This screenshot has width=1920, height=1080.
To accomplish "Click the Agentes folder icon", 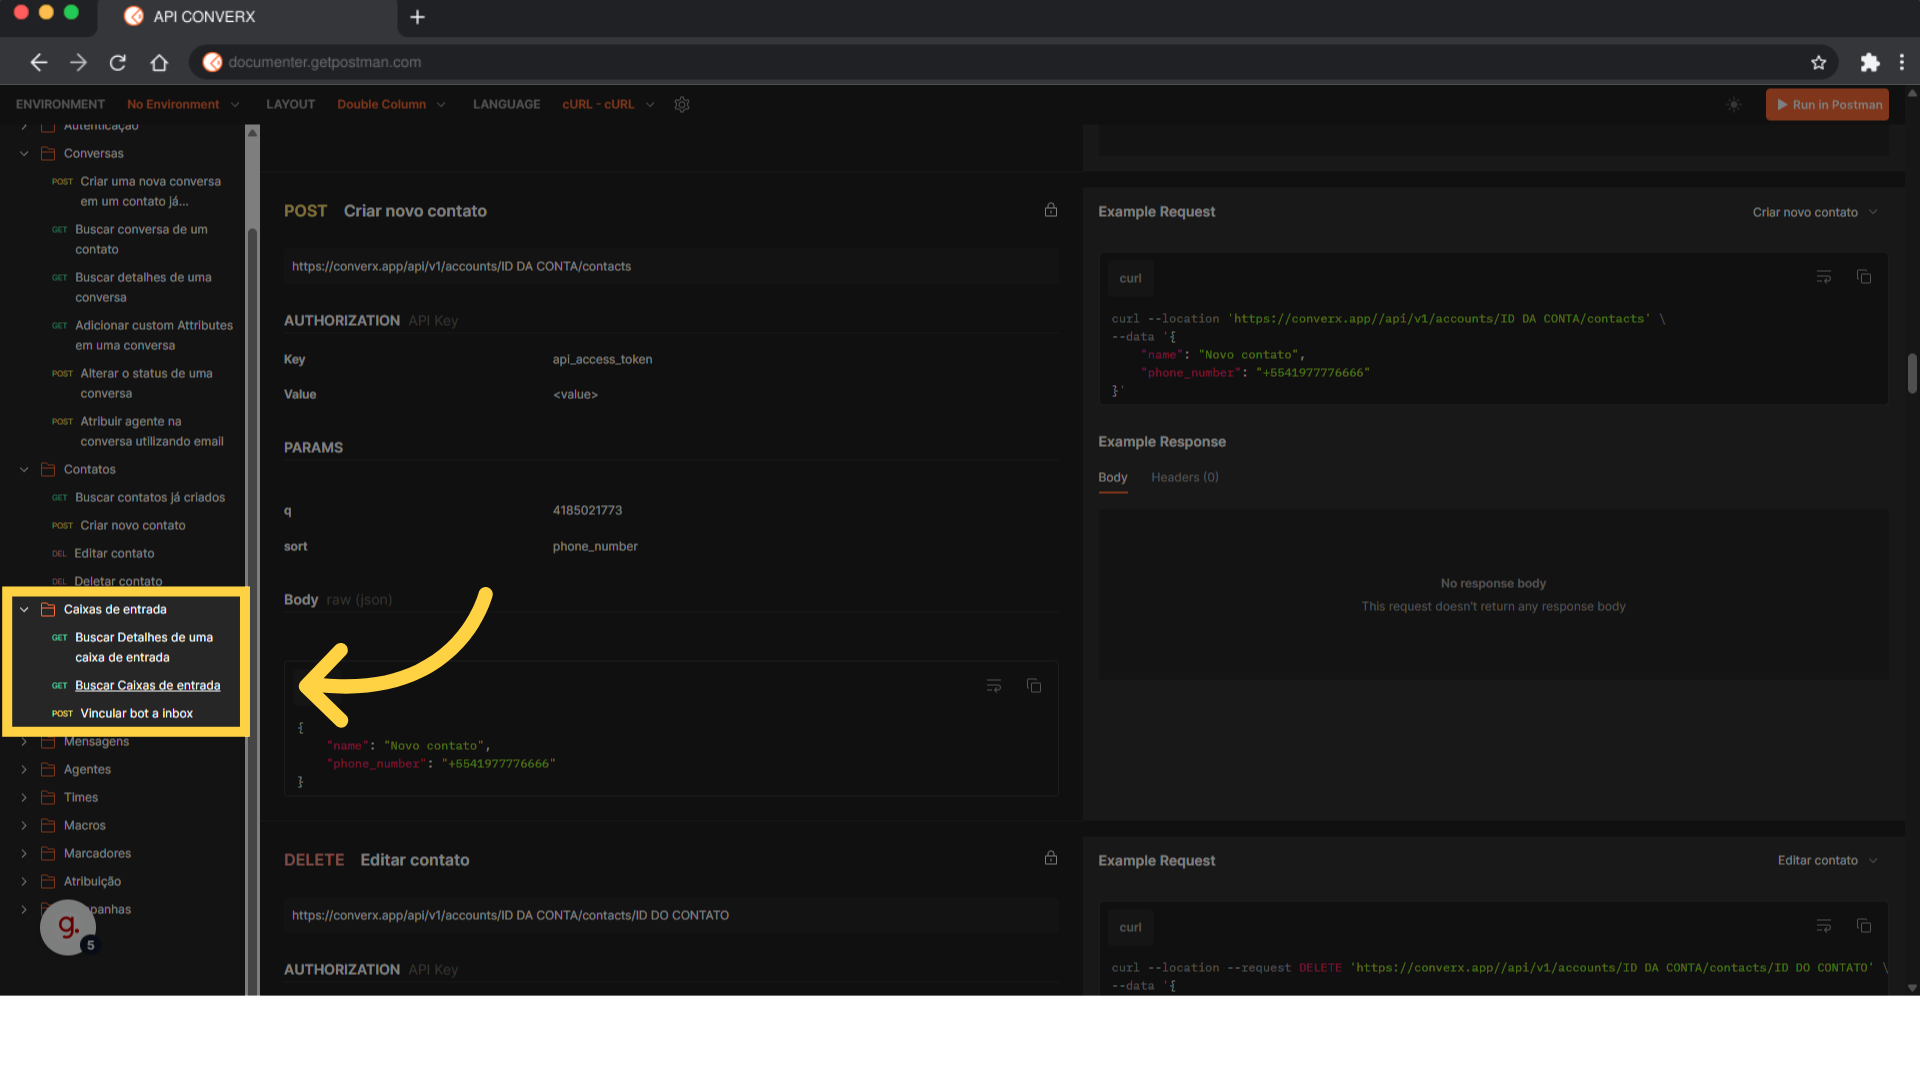I will pyautogui.click(x=47, y=769).
